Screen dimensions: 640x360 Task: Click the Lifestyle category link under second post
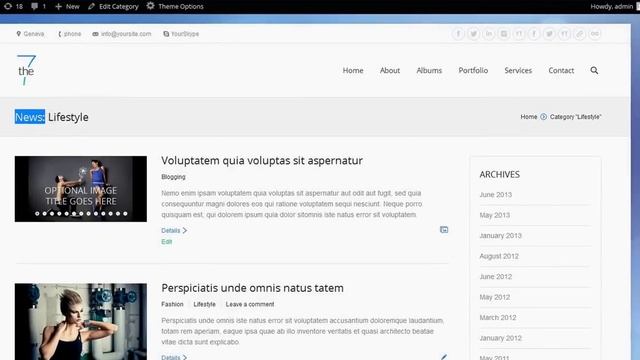click(204, 304)
